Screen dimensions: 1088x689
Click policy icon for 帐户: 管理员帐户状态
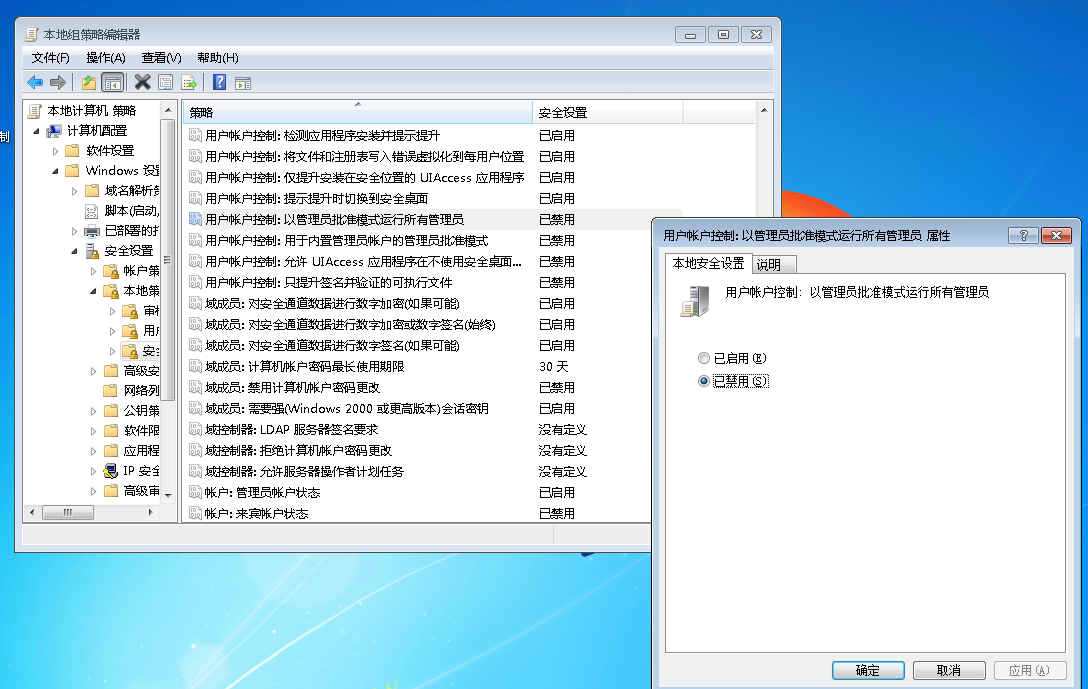(x=196, y=493)
